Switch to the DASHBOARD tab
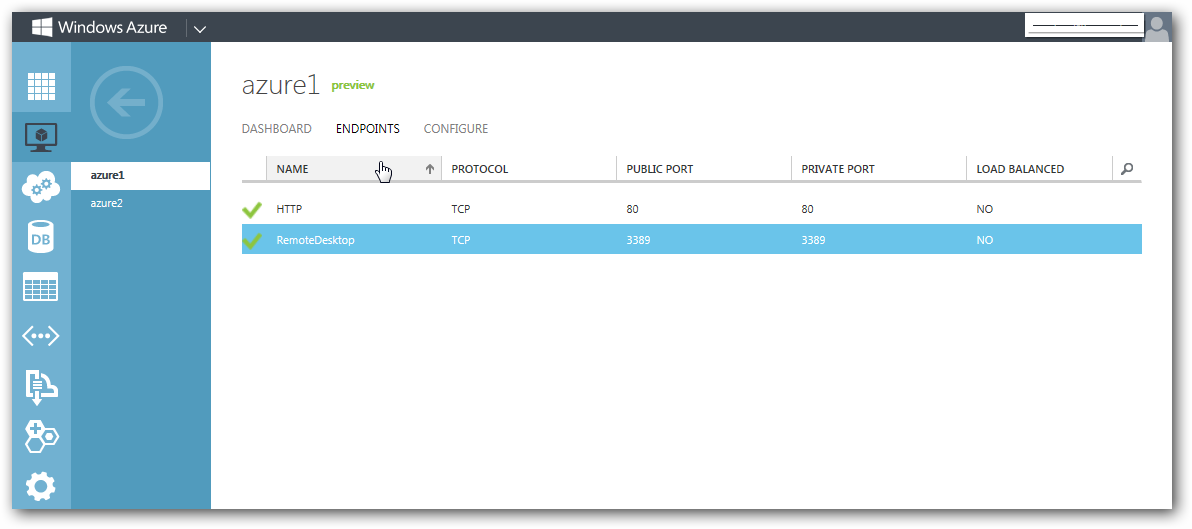The image size is (1192, 529). [277, 129]
